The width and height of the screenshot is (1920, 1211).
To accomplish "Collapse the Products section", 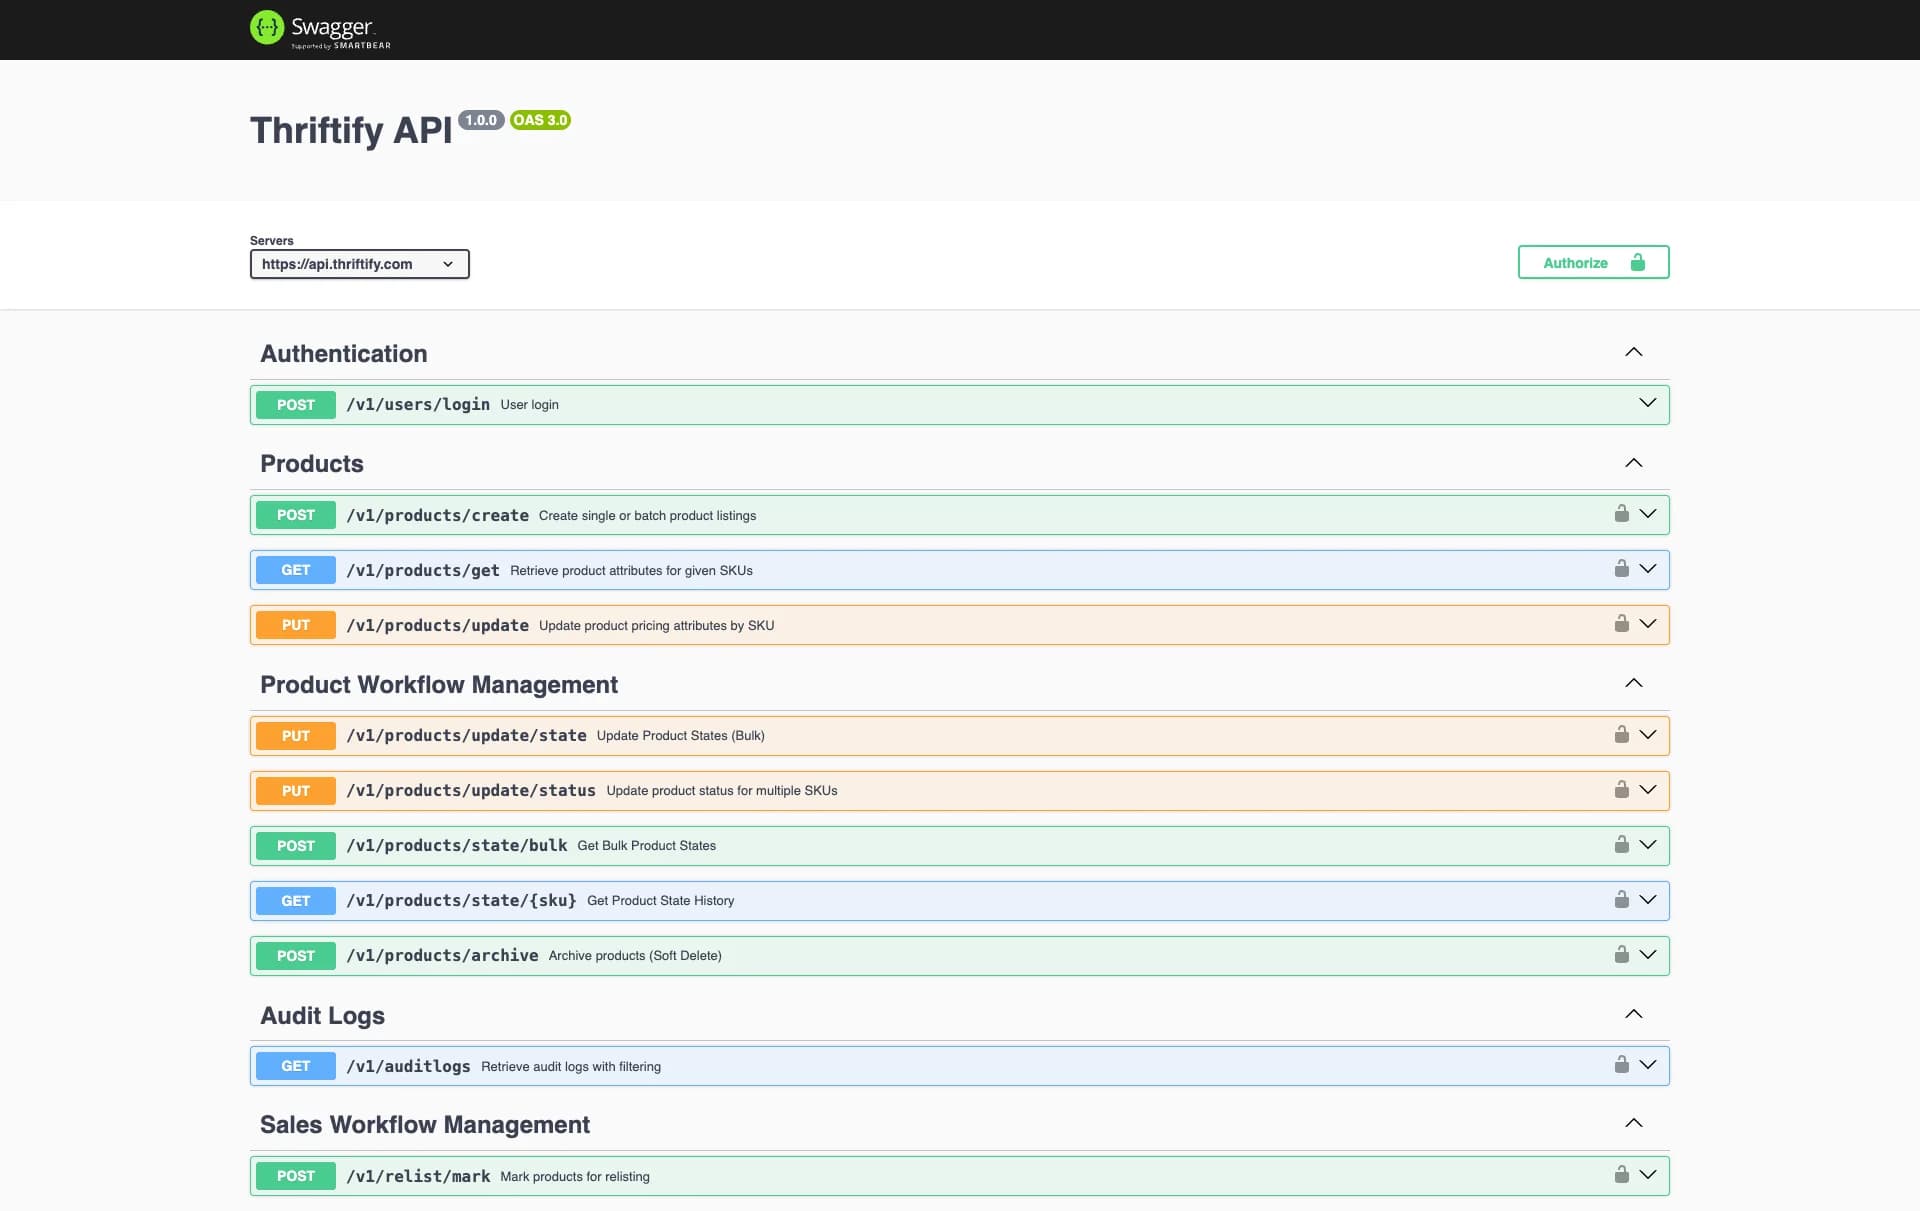I will pos(1633,463).
